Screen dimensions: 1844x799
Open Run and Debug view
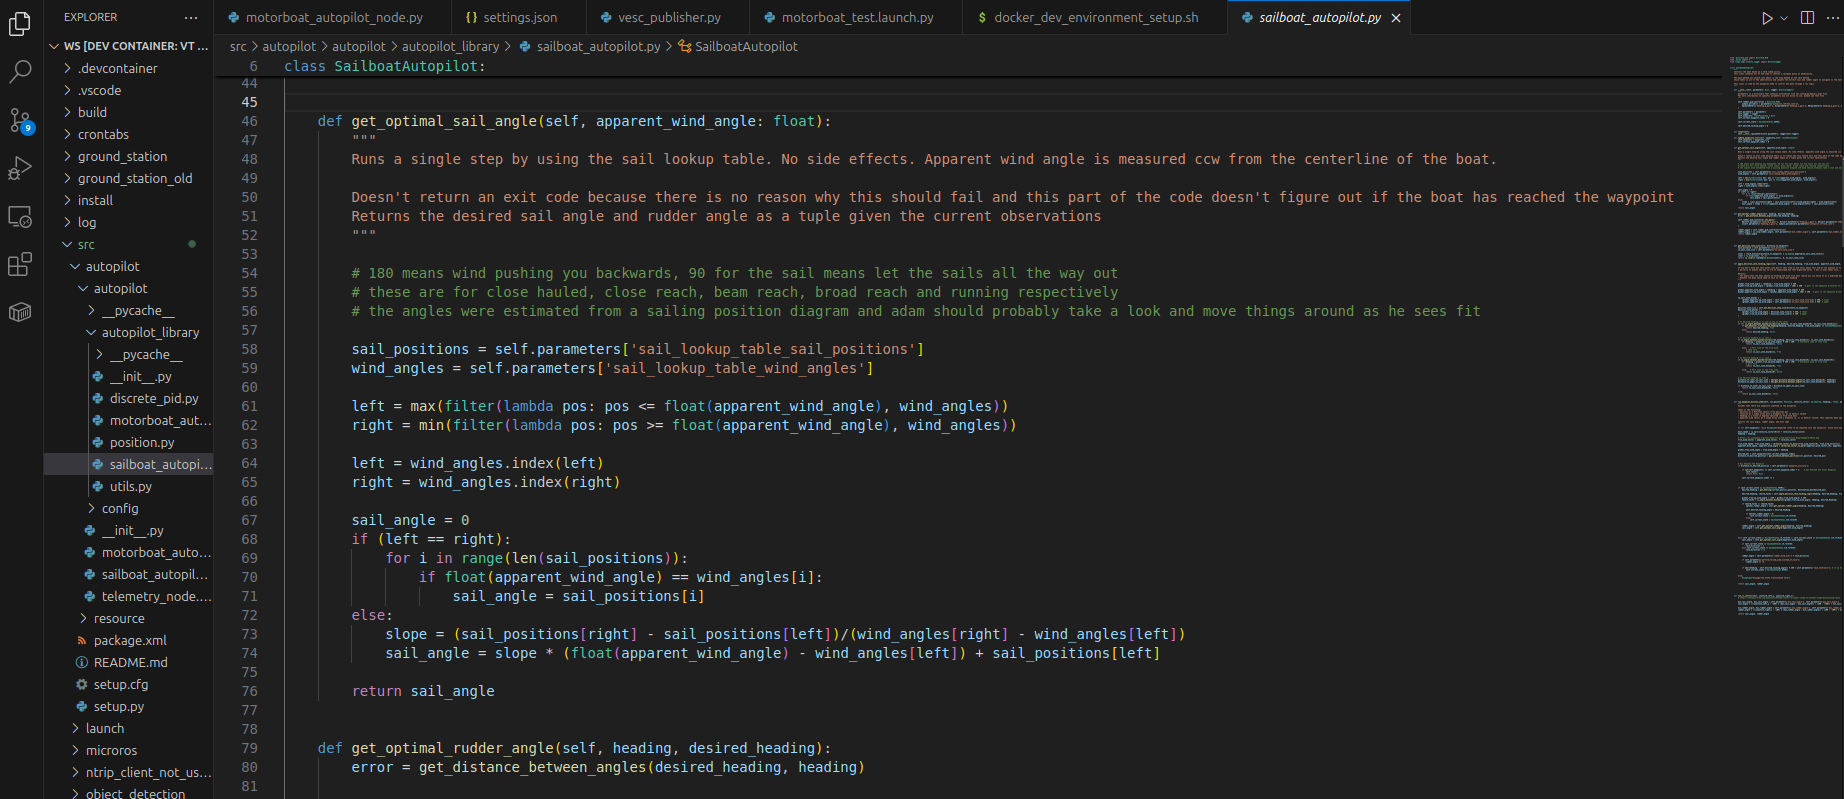(x=20, y=168)
